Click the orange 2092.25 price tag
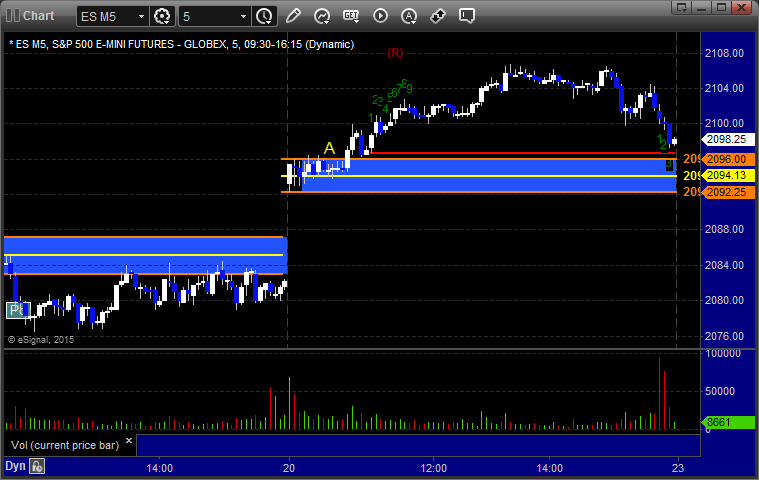Screen dimensions: 759x480 point(729,192)
